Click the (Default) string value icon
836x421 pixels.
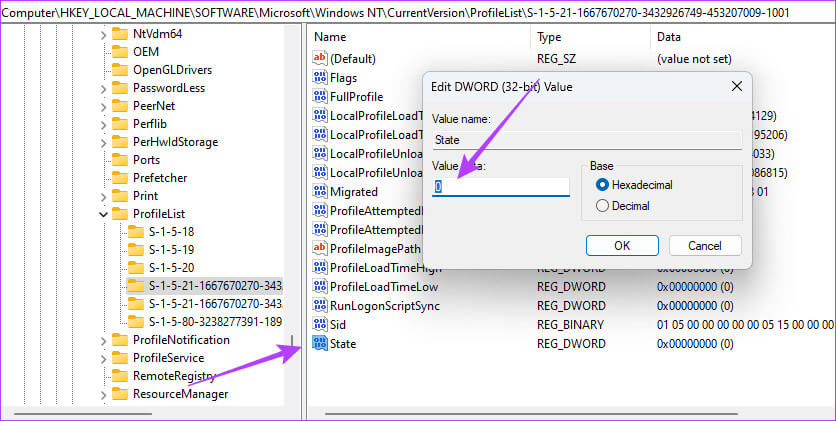pos(320,59)
